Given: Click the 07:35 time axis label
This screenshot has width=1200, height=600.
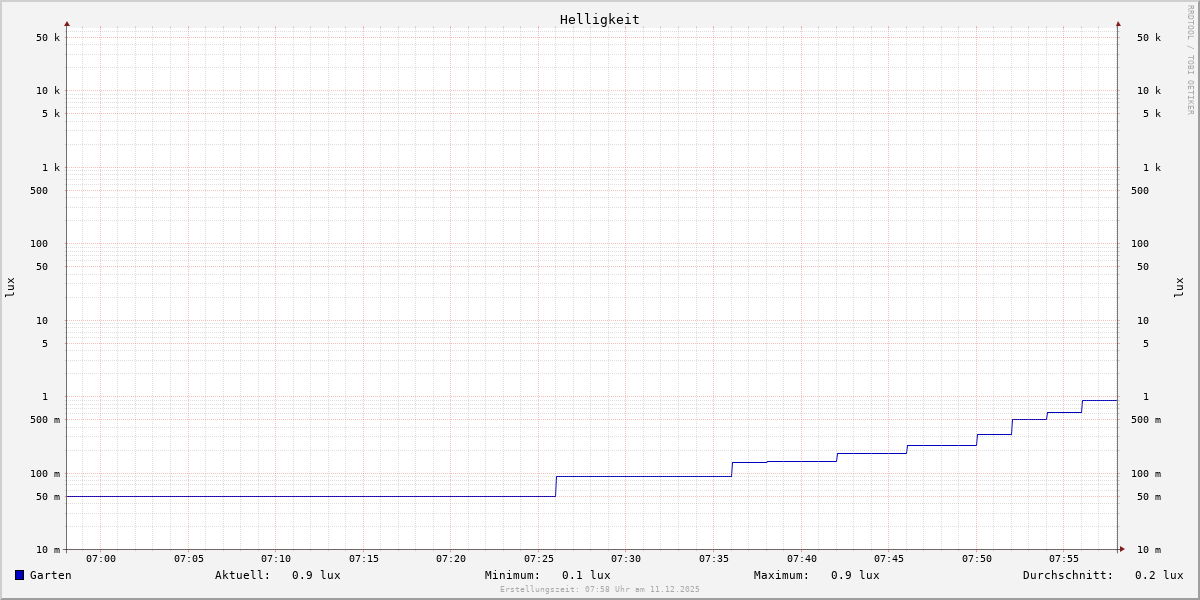Looking at the screenshot, I should [x=714, y=559].
